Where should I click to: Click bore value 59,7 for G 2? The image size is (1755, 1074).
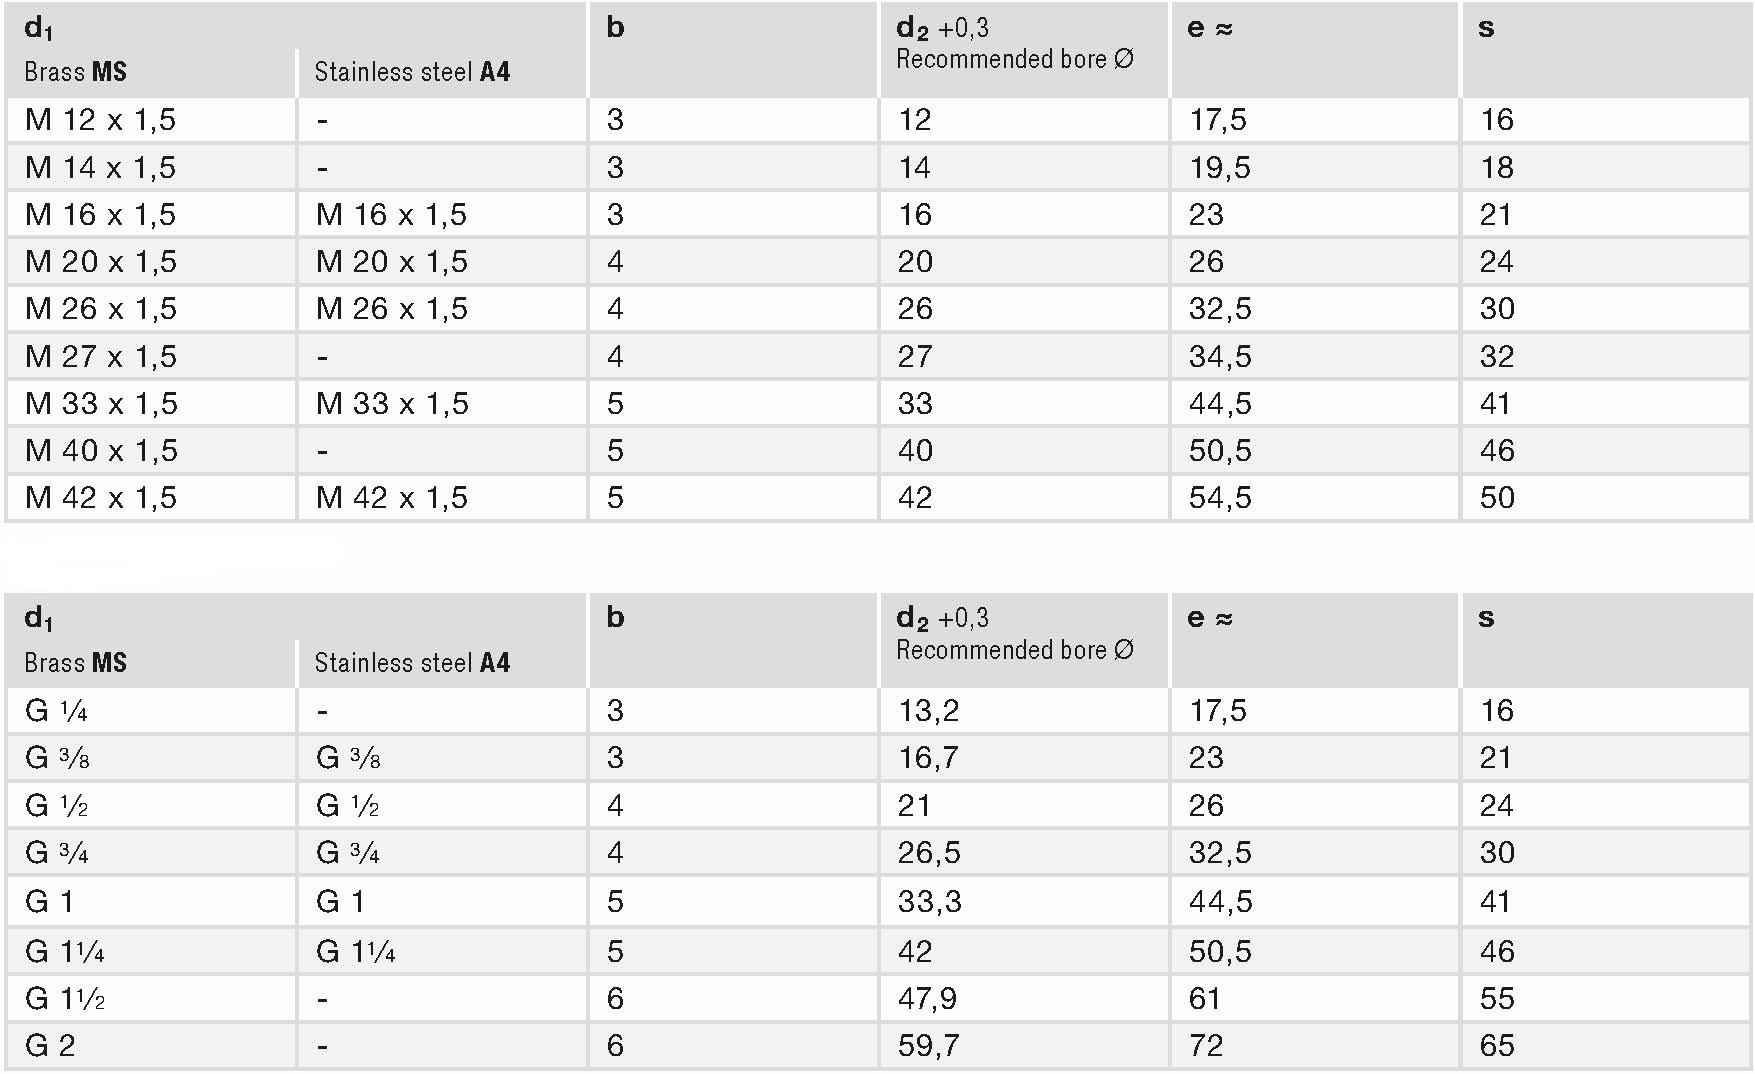point(1023,1046)
